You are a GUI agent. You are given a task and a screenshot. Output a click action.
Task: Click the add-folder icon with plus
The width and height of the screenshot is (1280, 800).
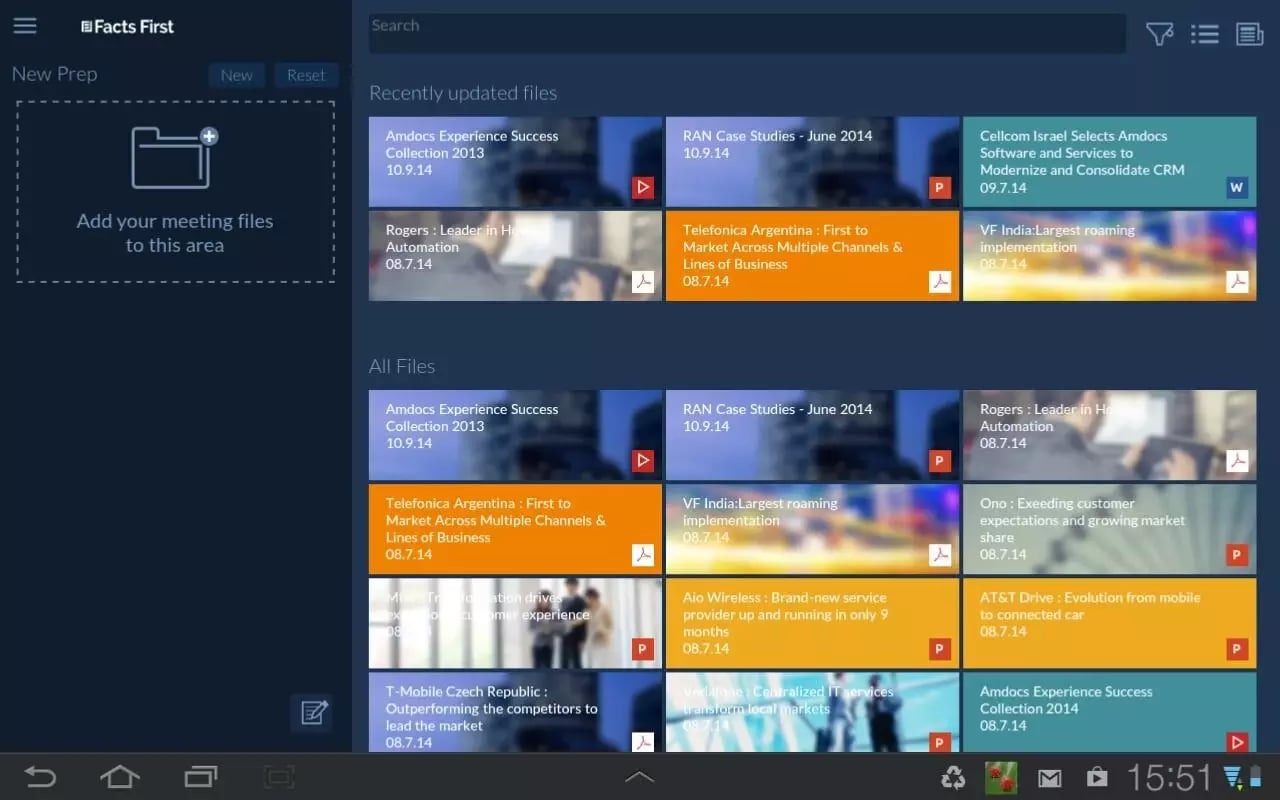coord(174,157)
